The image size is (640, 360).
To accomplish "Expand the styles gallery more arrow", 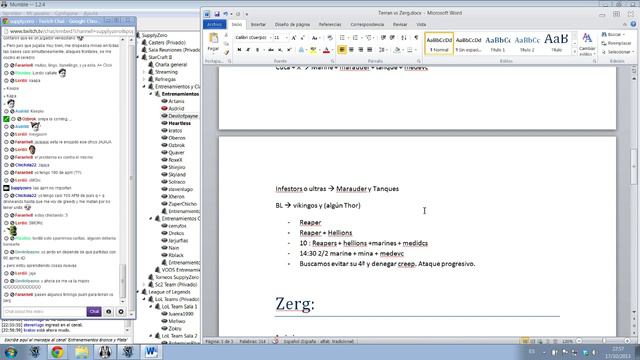I will [x=575, y=52].
